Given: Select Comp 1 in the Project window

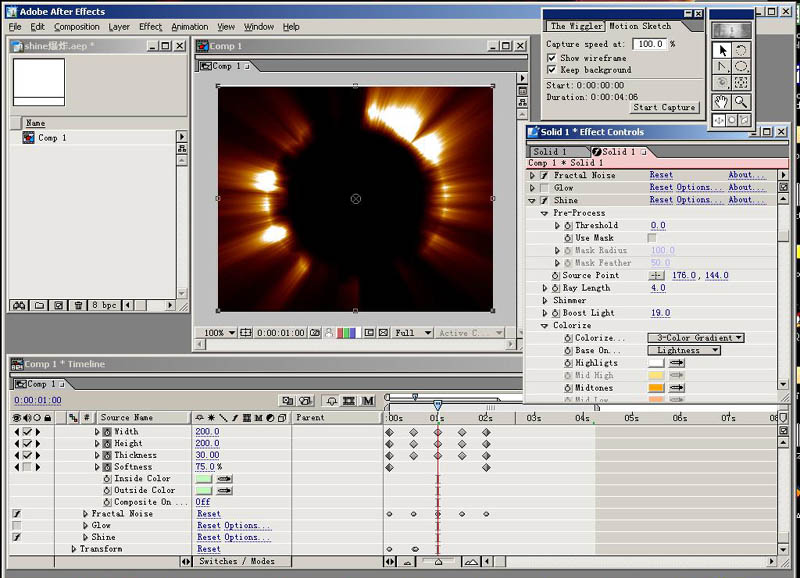Looking at the screenshot, I should 52,138.
